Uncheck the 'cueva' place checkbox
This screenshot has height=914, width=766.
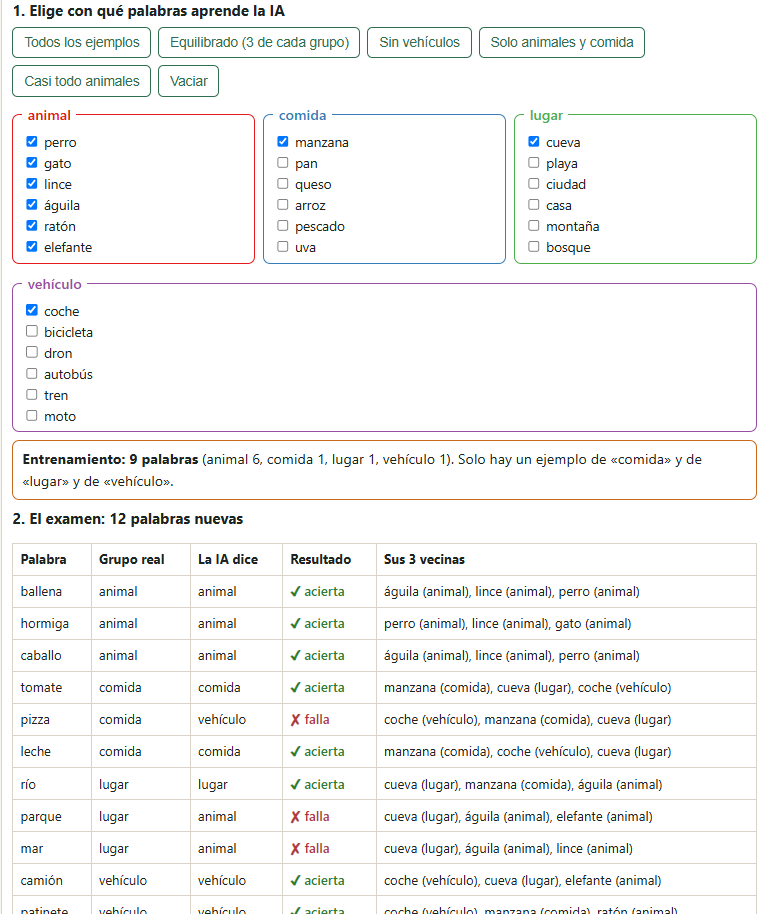pos(534,142)
